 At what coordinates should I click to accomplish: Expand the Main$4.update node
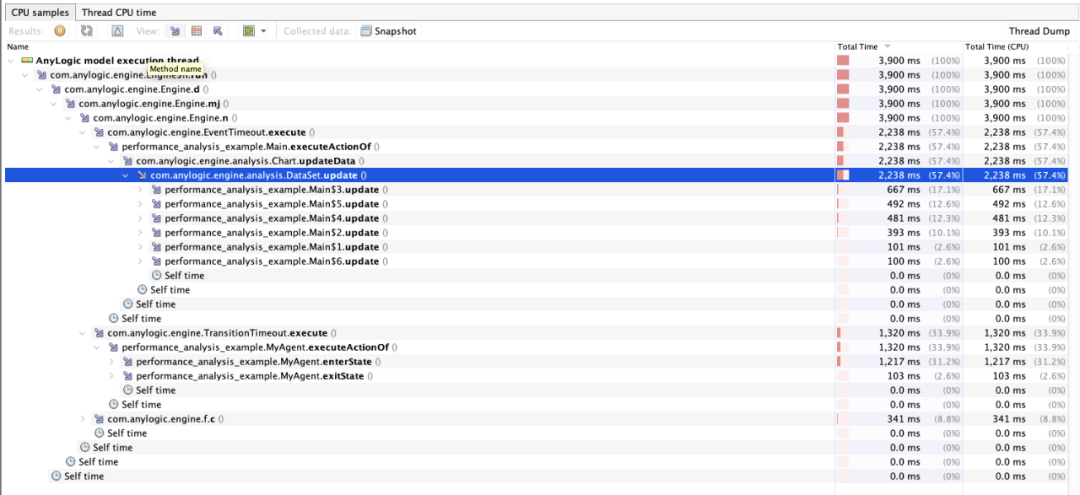[140, 218]
